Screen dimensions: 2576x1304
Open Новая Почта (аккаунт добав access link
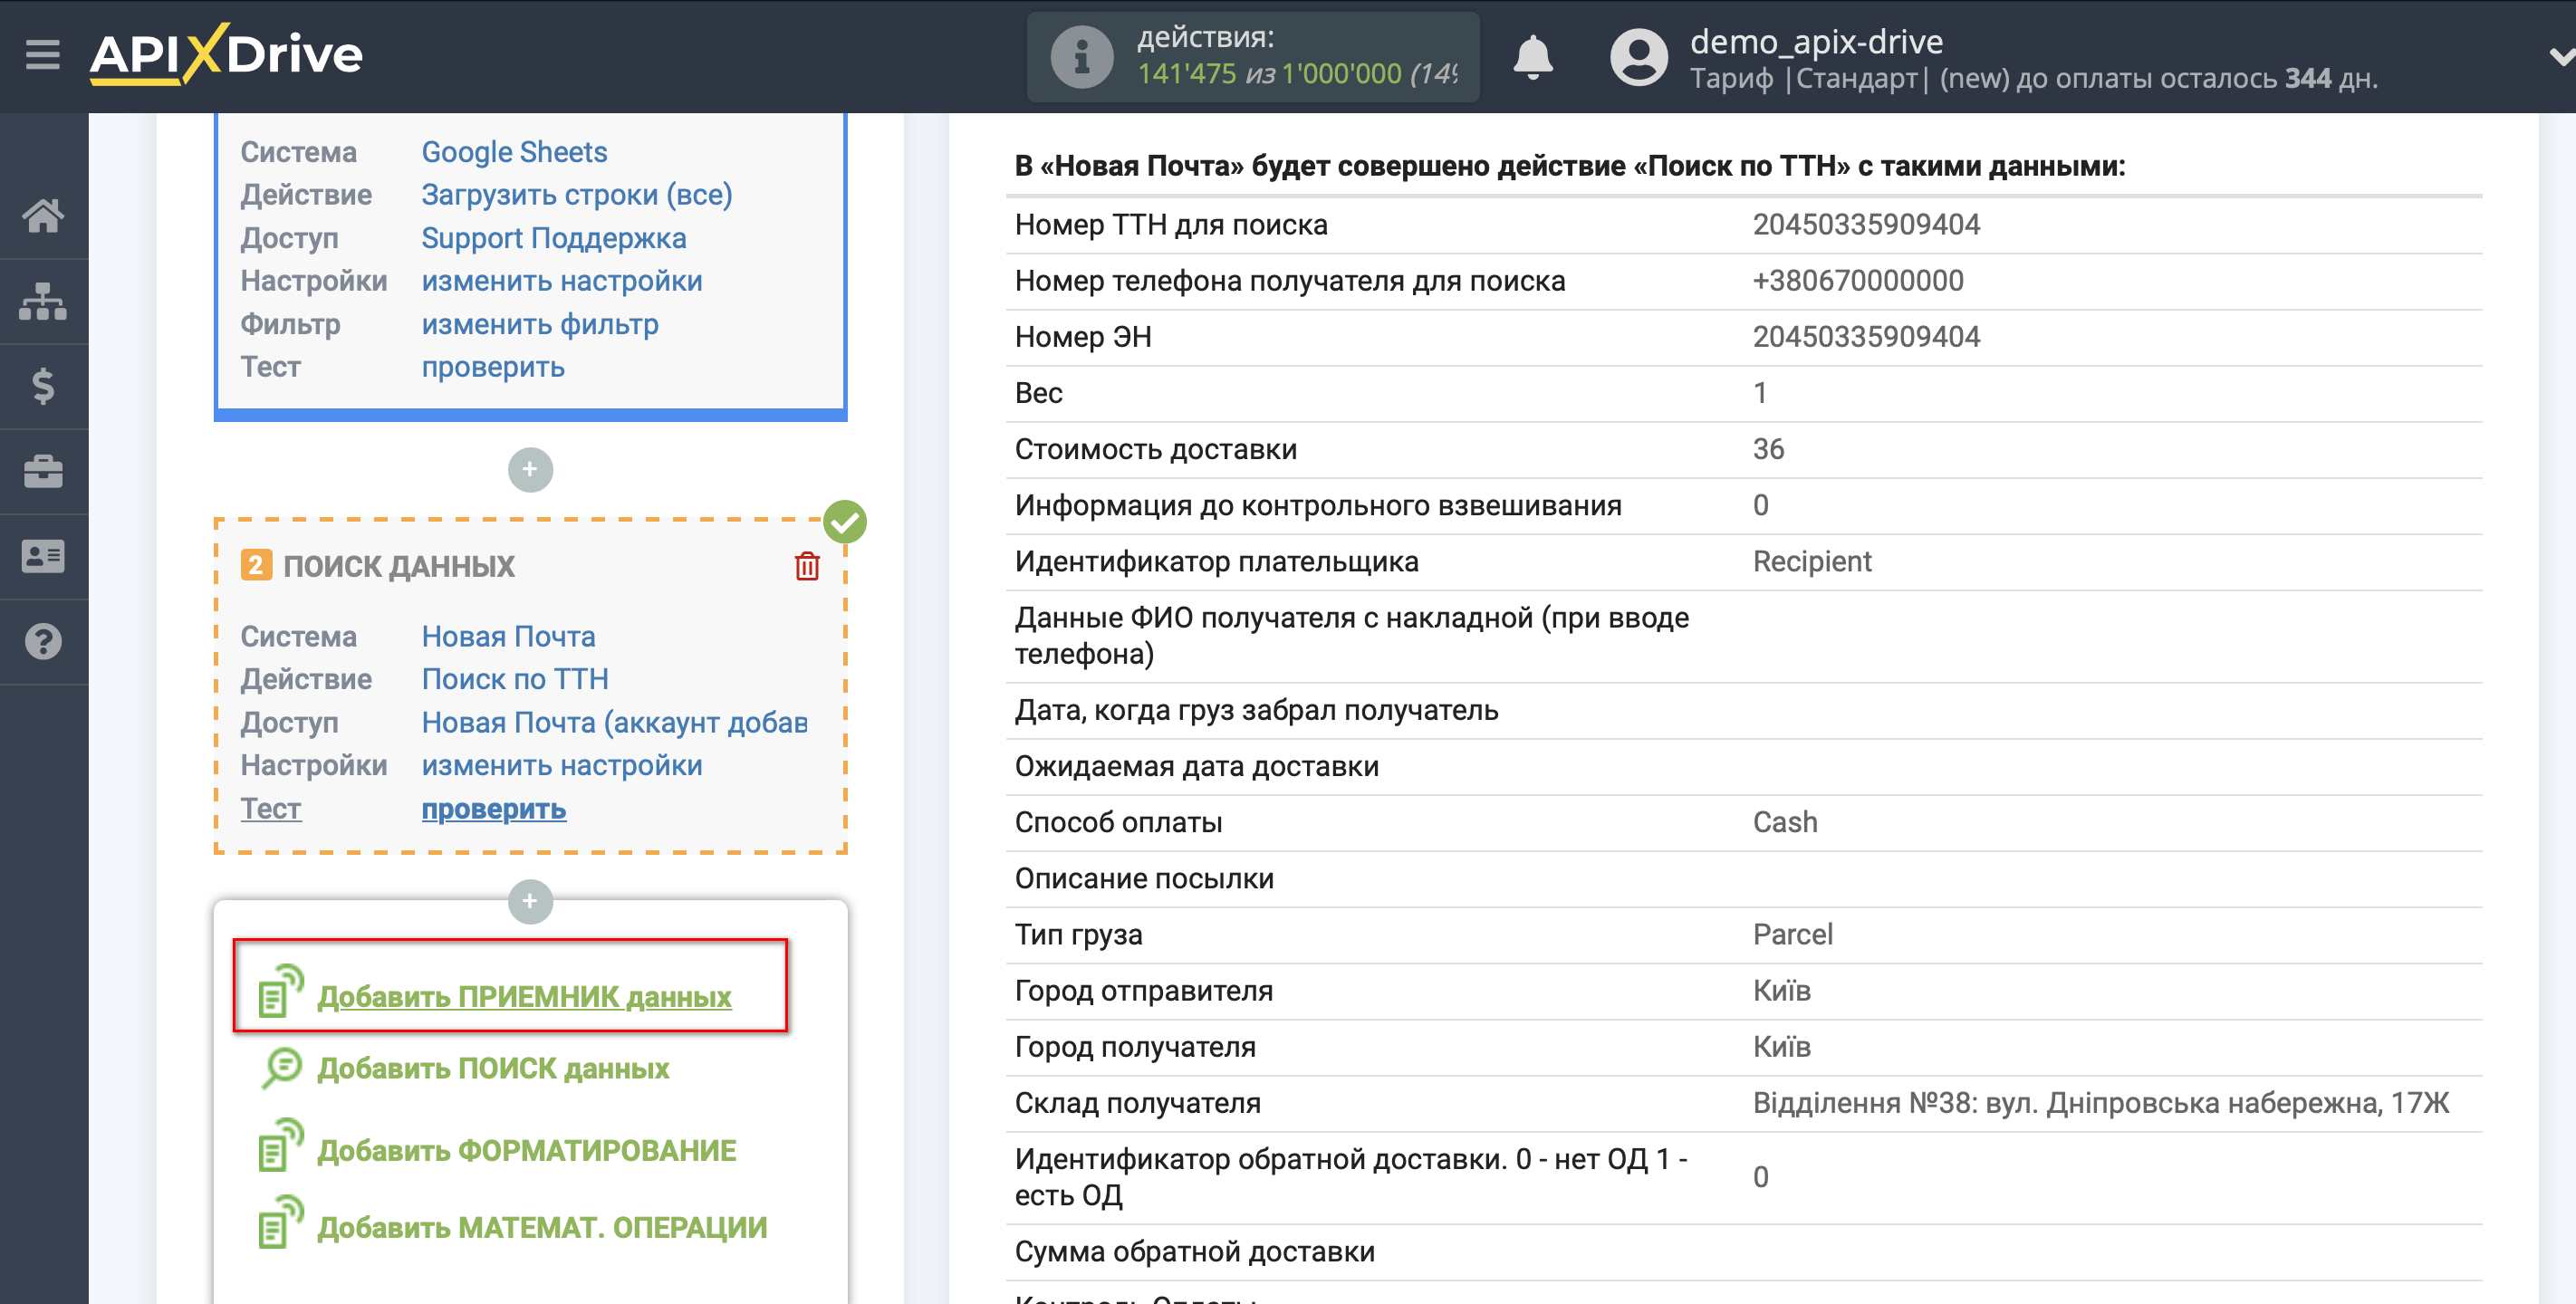tap(614, 722)
